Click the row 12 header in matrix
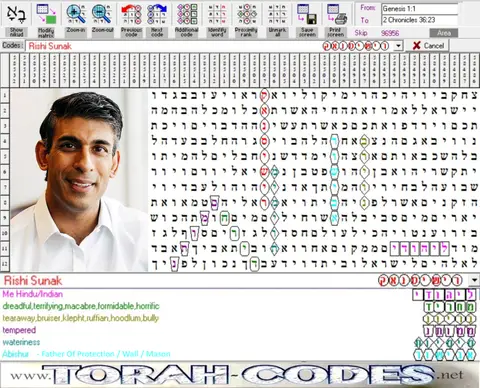This screenshot has height=388, width=480. [5, 264]
